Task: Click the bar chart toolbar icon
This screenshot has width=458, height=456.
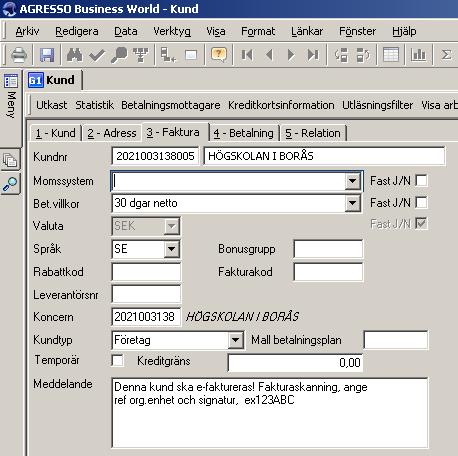Action: (418, 55)
